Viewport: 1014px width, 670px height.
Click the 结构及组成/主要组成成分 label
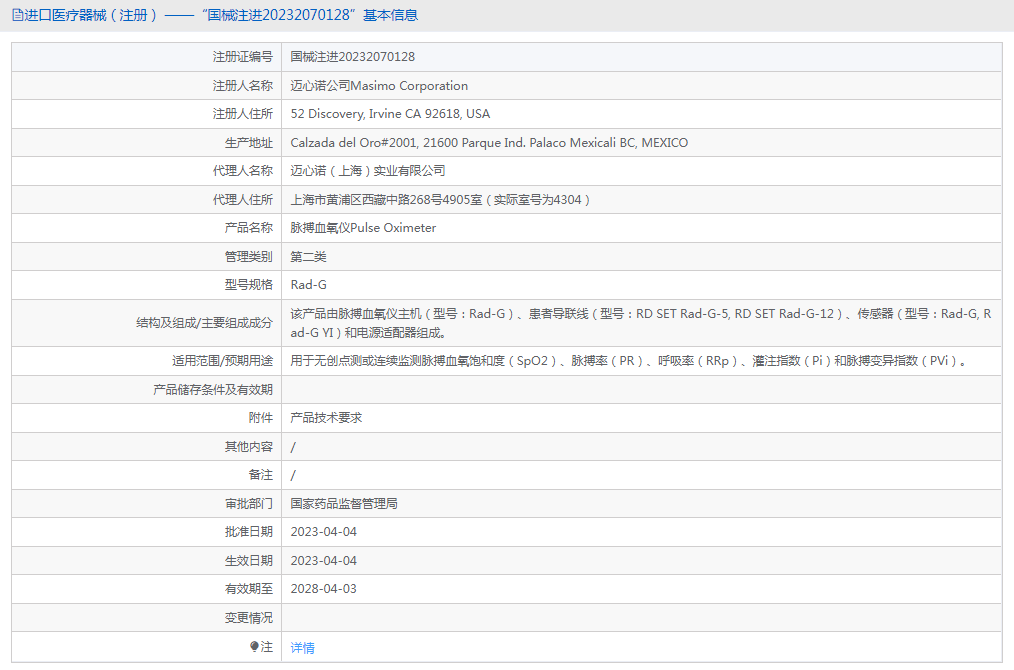204,323
